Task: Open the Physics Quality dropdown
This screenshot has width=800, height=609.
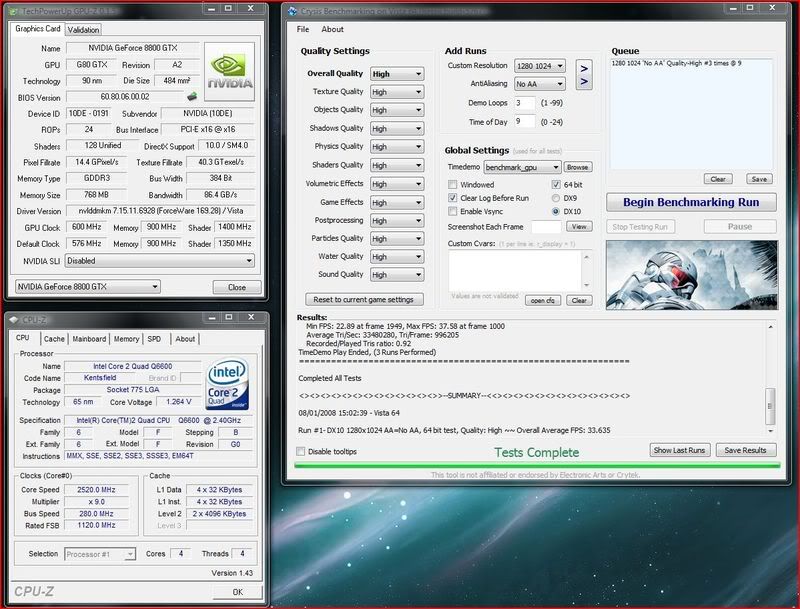Action: pos(397,147)
